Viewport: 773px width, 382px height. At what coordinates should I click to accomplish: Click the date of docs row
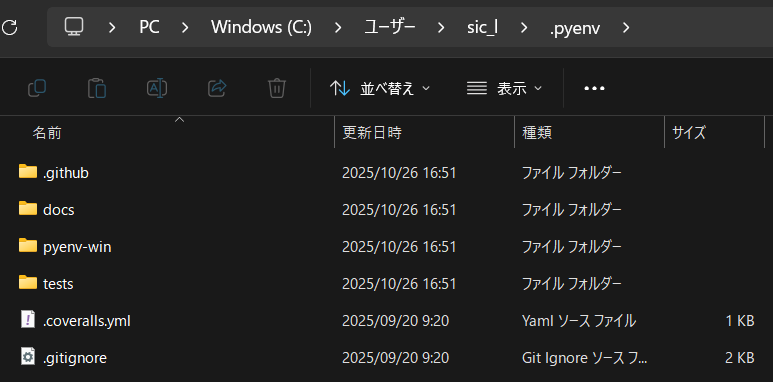tap(399, 210)
